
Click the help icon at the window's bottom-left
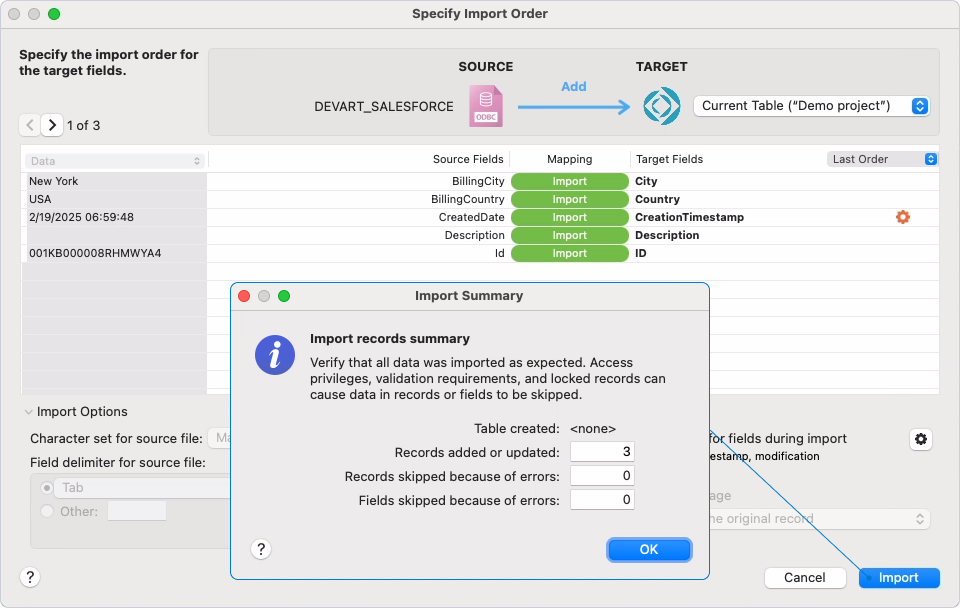[29, 577]
